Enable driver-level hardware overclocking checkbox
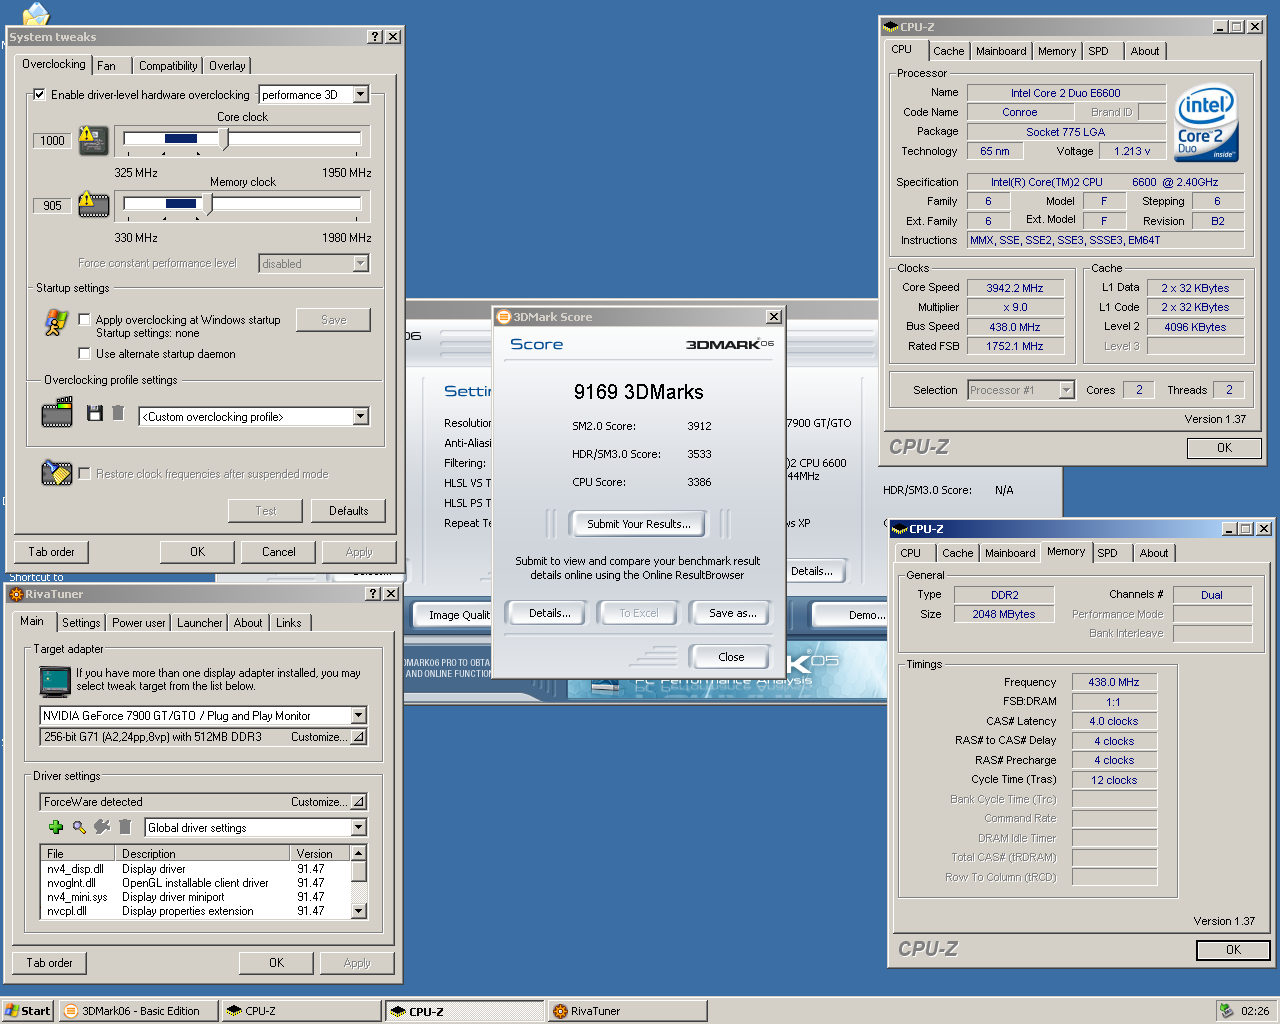The image size is (1280, 1024). [x=39, y=94]
